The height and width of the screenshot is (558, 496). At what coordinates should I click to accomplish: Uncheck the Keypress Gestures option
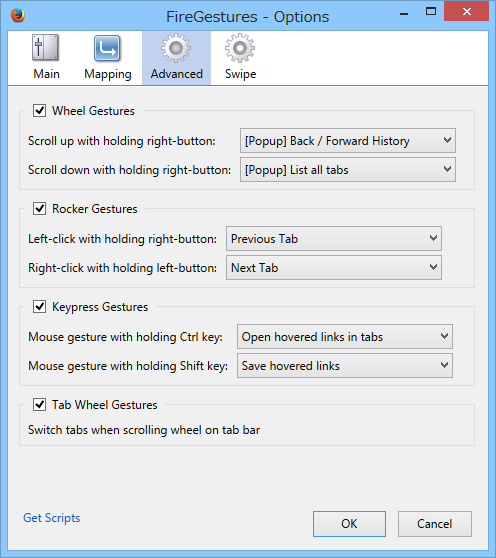pos(39,306)
